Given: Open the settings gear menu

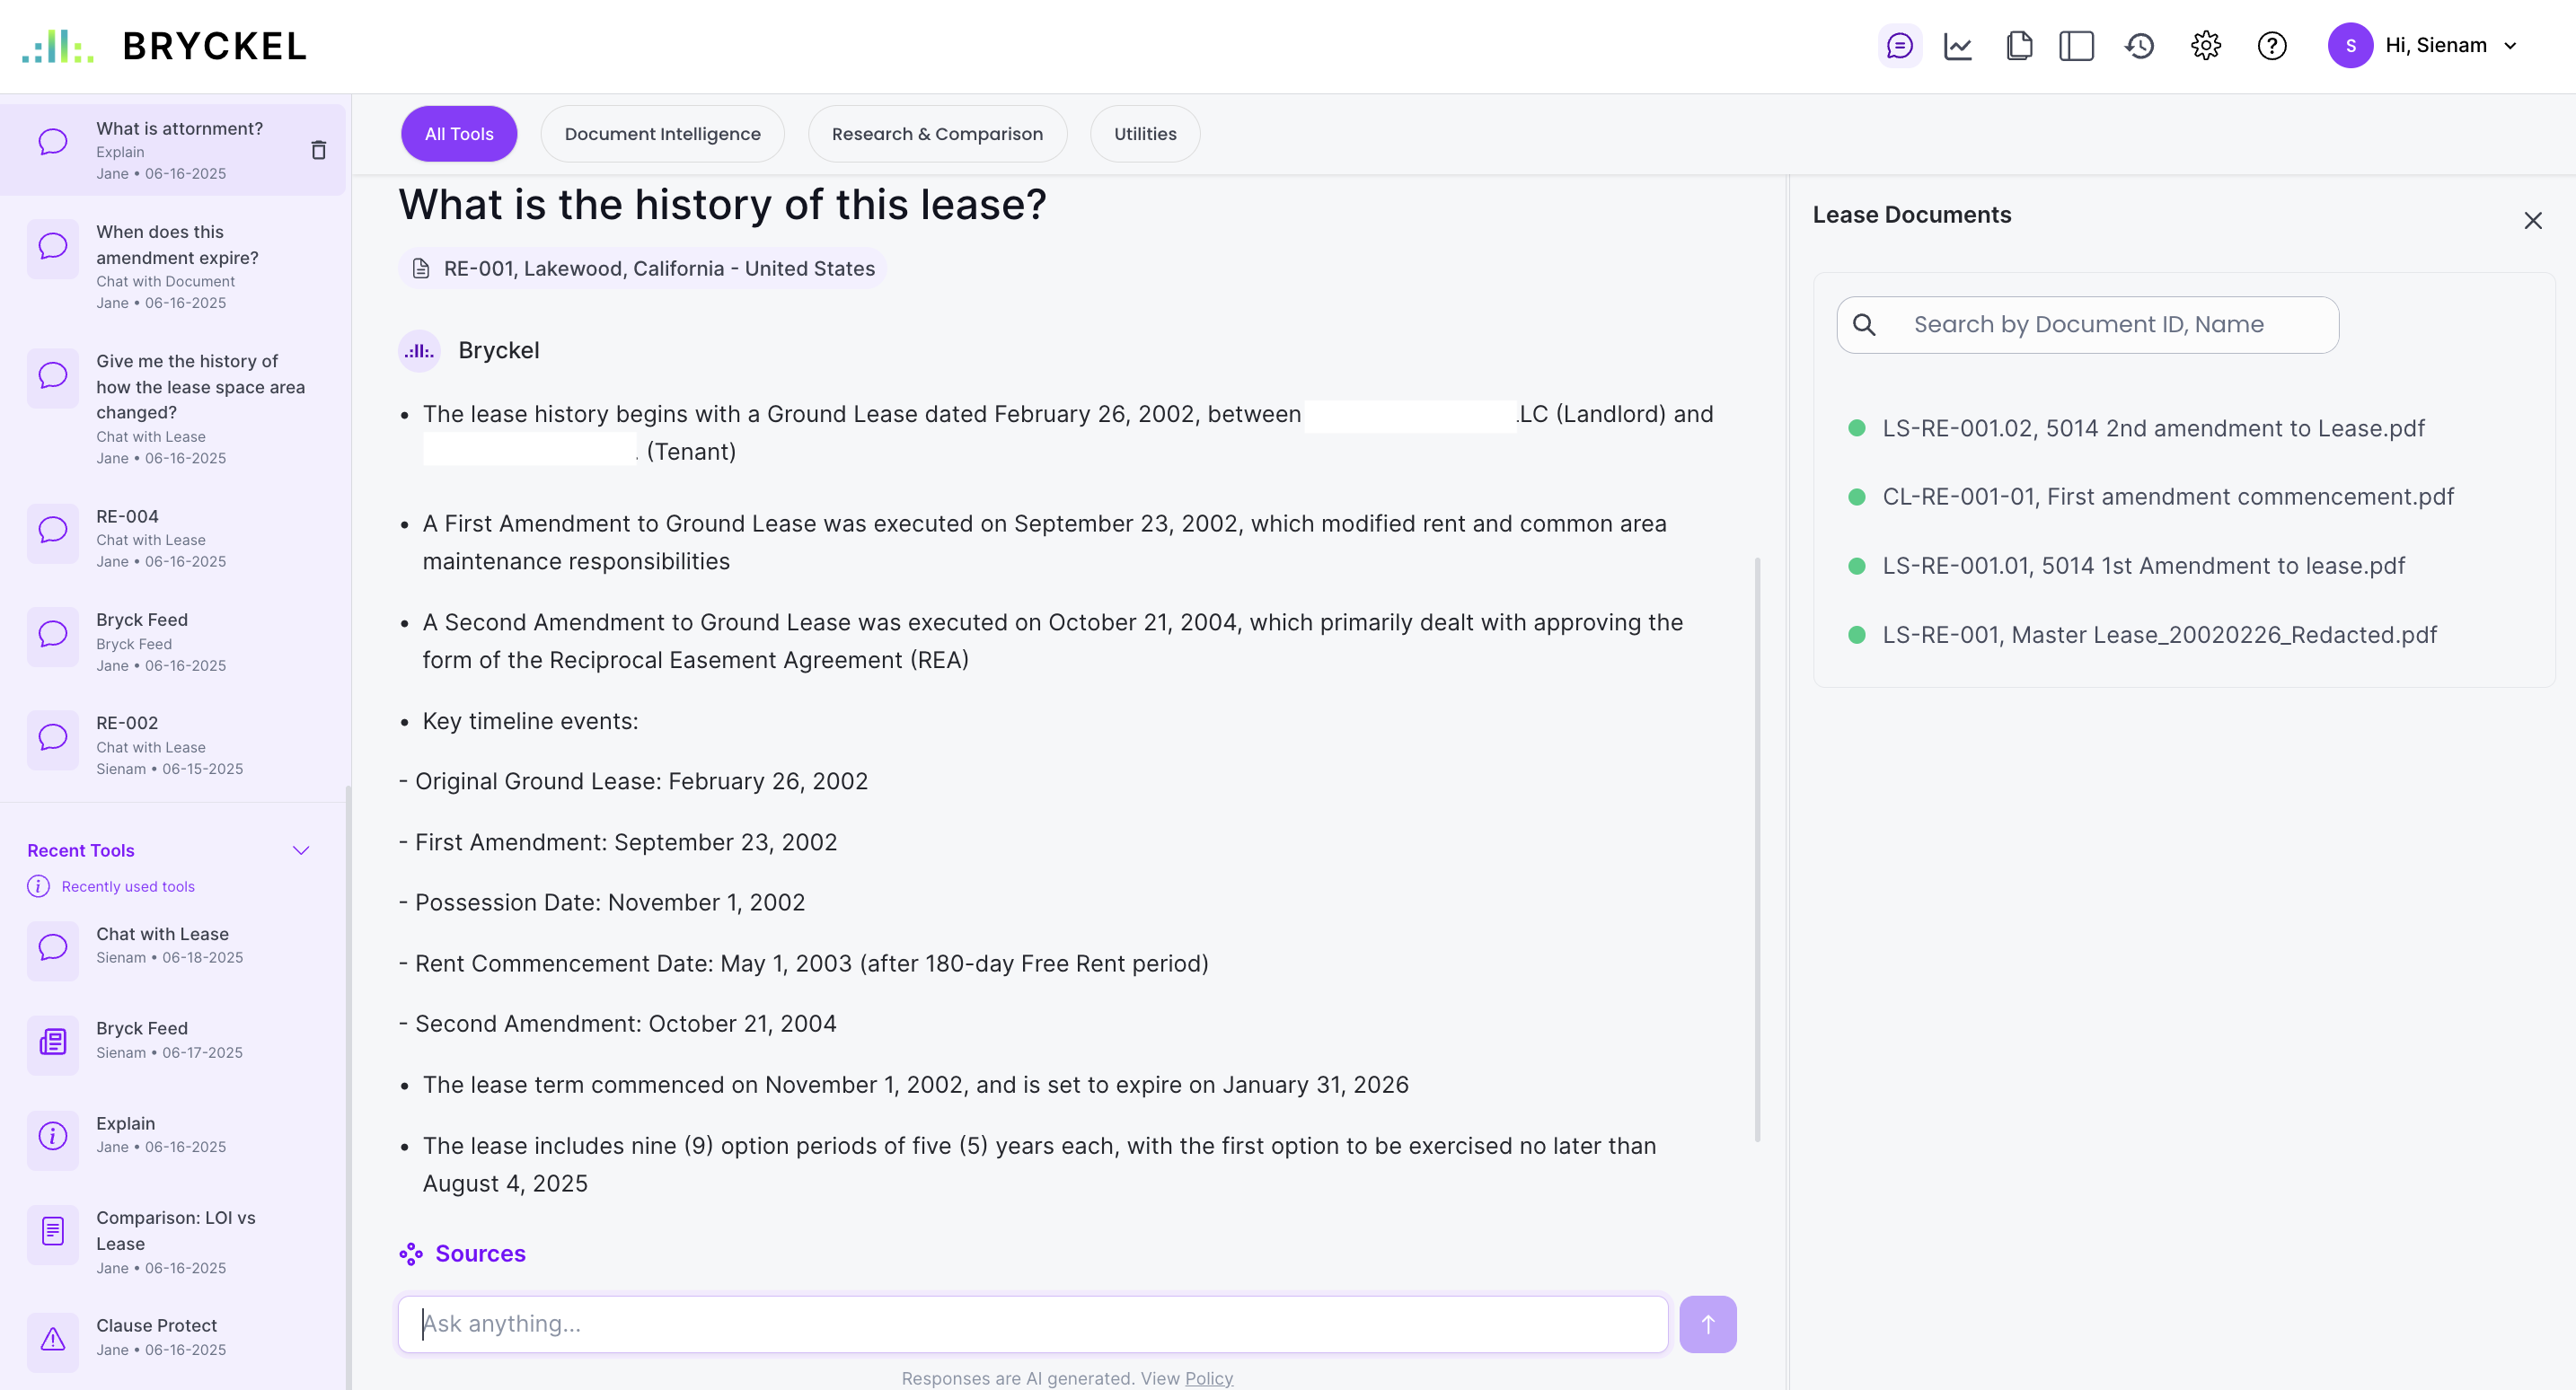Looking at the screenshot, I should (2206, 45).
